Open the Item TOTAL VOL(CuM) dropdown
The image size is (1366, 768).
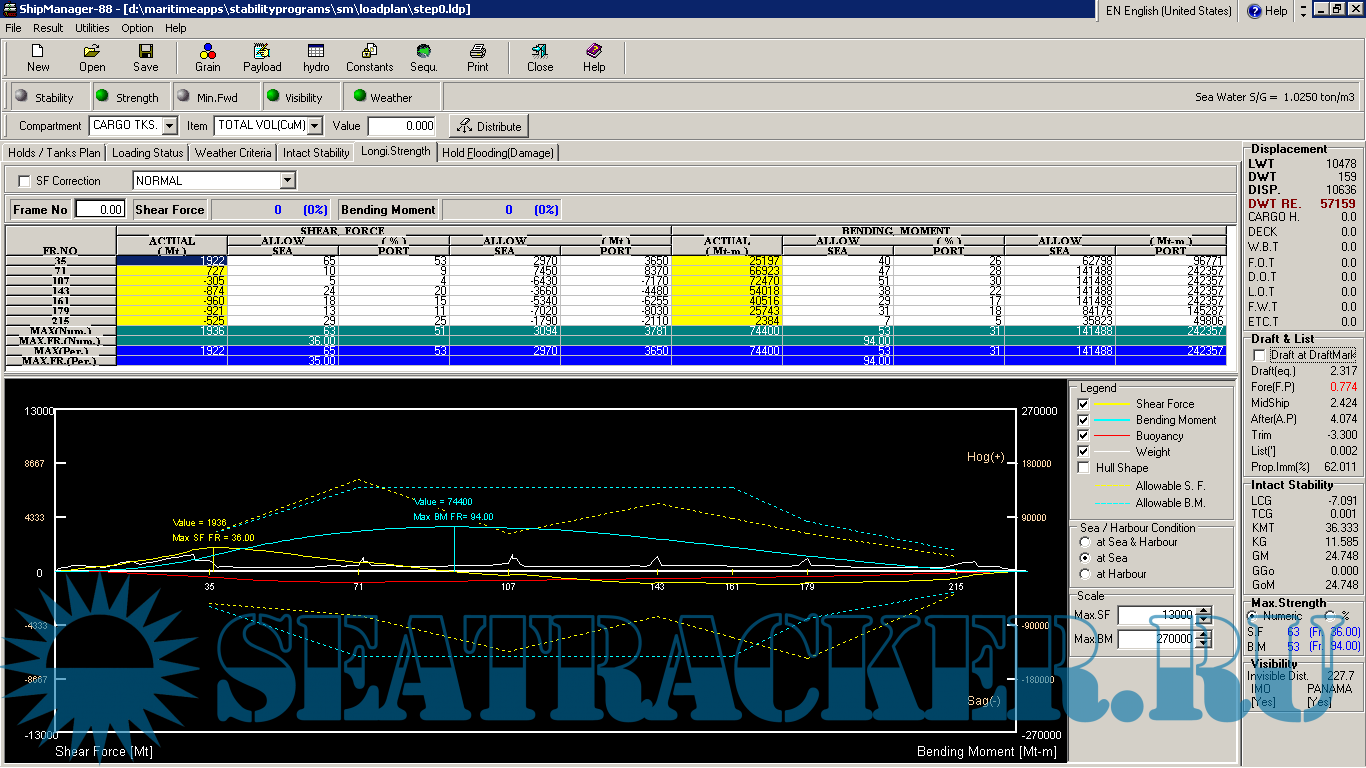click(x=315, y=126)
